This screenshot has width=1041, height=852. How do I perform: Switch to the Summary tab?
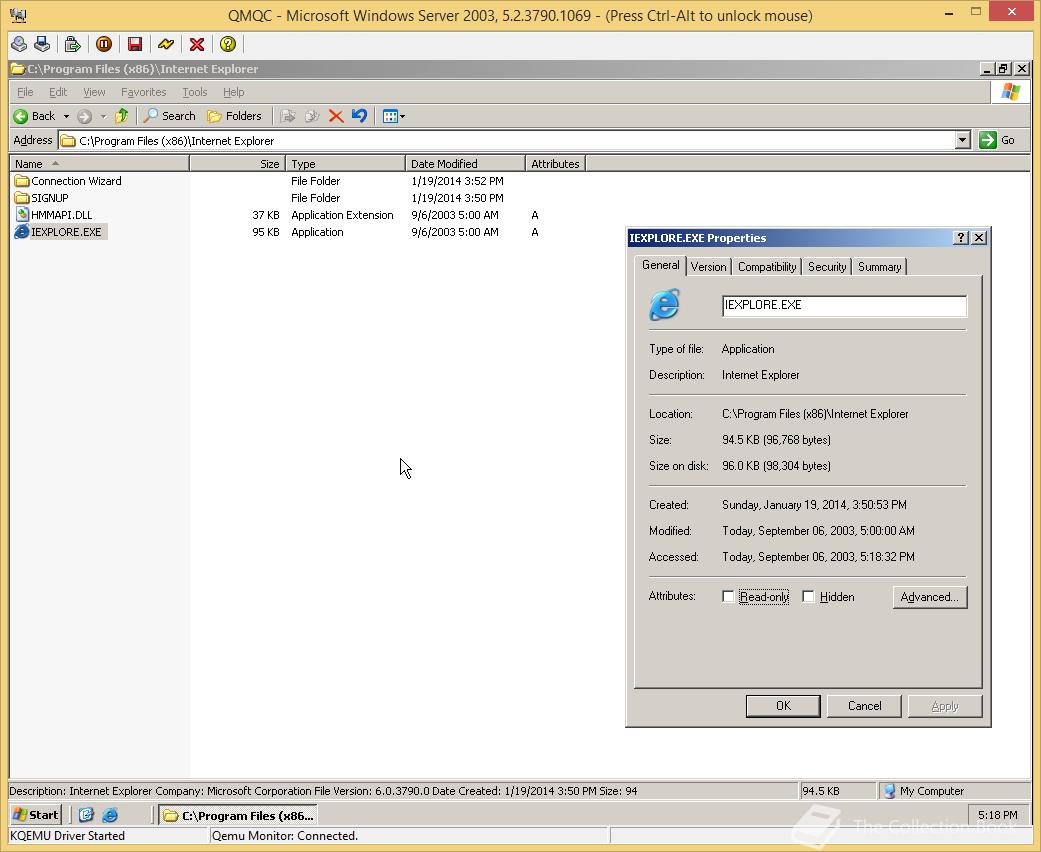880,267
